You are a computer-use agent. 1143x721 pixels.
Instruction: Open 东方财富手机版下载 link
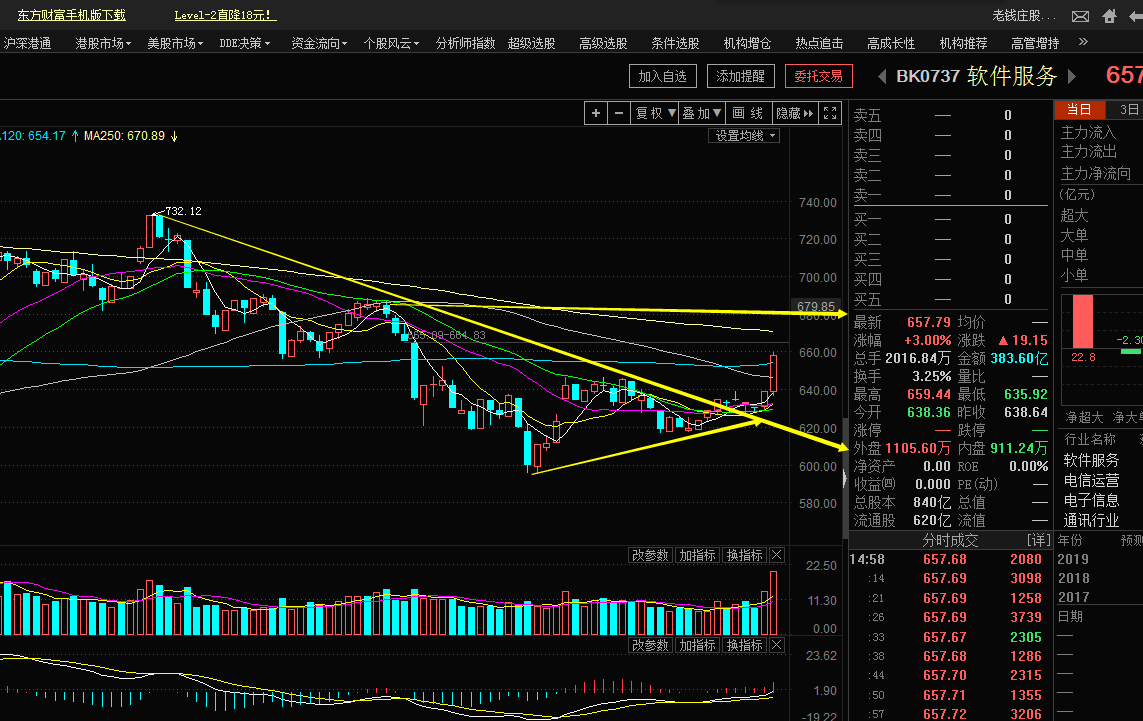[x=71, y=15]
